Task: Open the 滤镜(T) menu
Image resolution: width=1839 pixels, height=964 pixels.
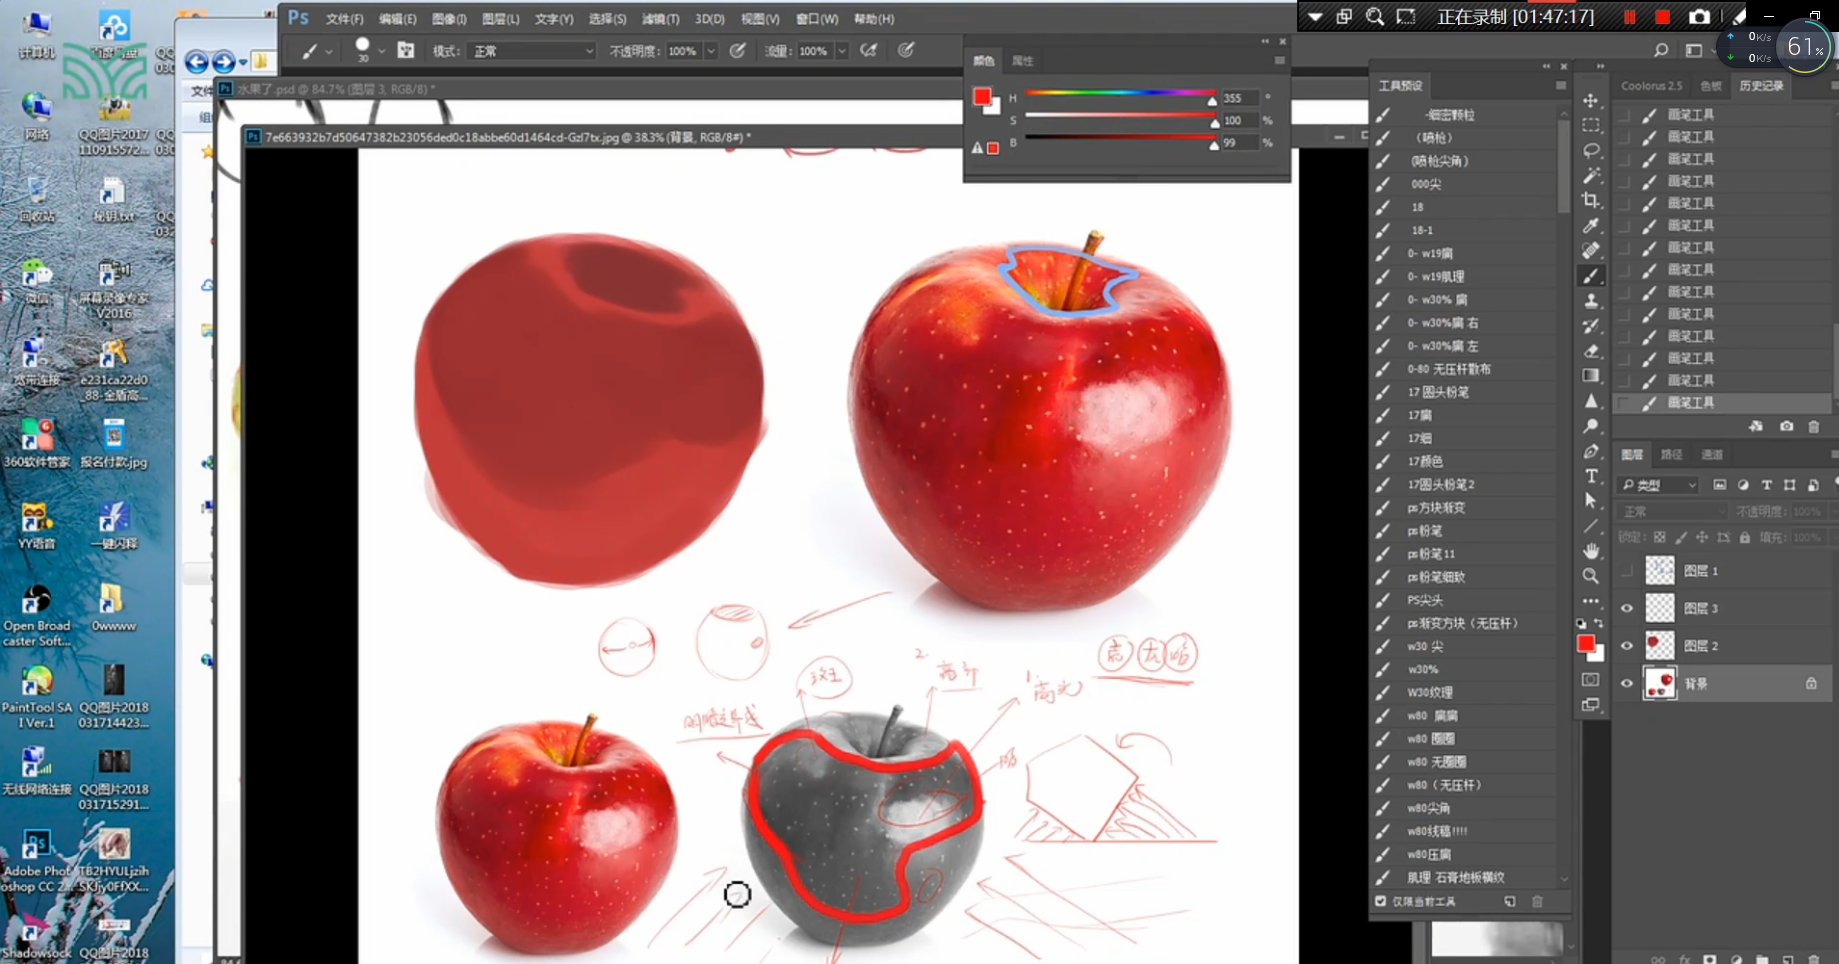Action: [x=660, y=19]
